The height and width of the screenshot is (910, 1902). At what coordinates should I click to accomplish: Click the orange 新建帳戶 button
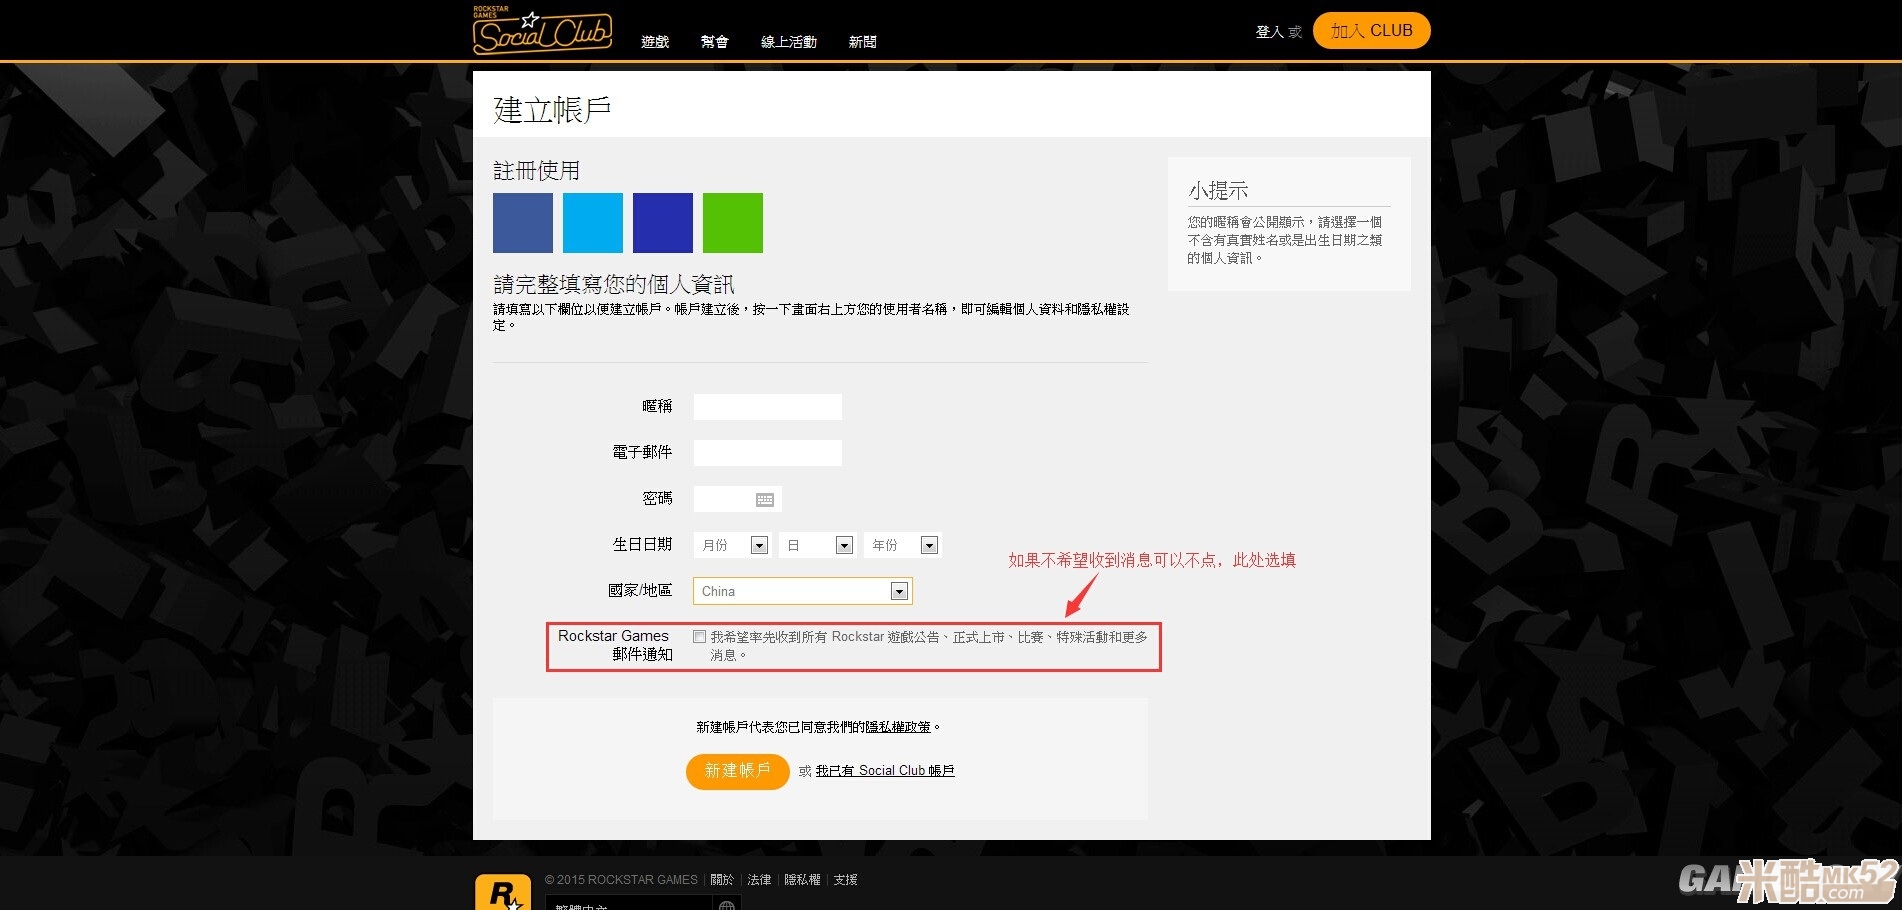point(738,771)
